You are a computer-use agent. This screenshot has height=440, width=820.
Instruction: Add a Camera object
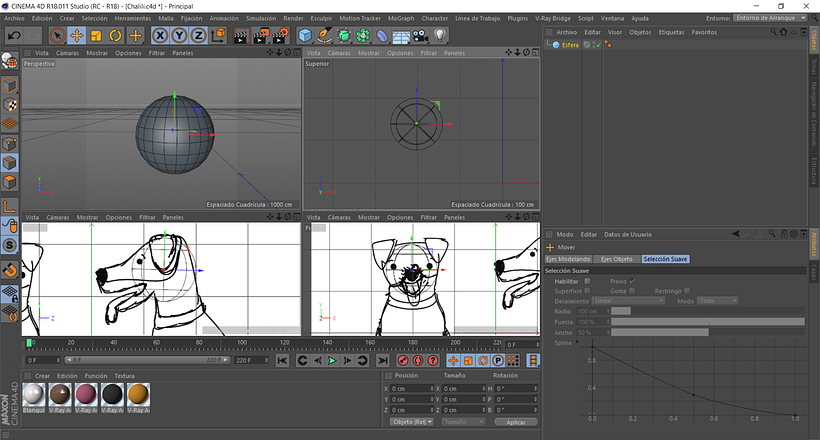tap(420, 36)
